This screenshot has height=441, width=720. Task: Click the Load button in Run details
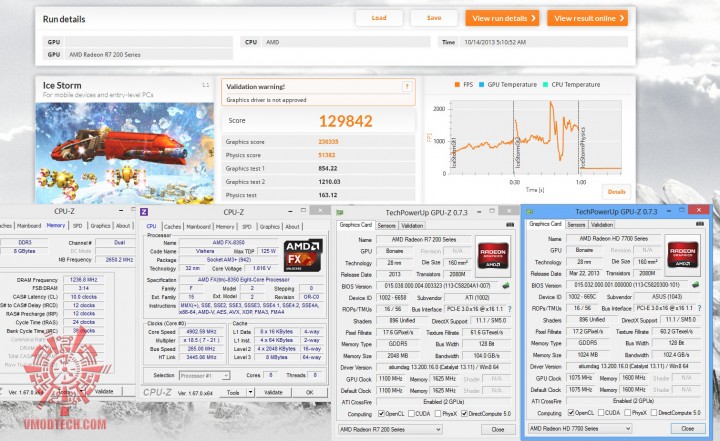pyautogui.click(x=379, y=18)
